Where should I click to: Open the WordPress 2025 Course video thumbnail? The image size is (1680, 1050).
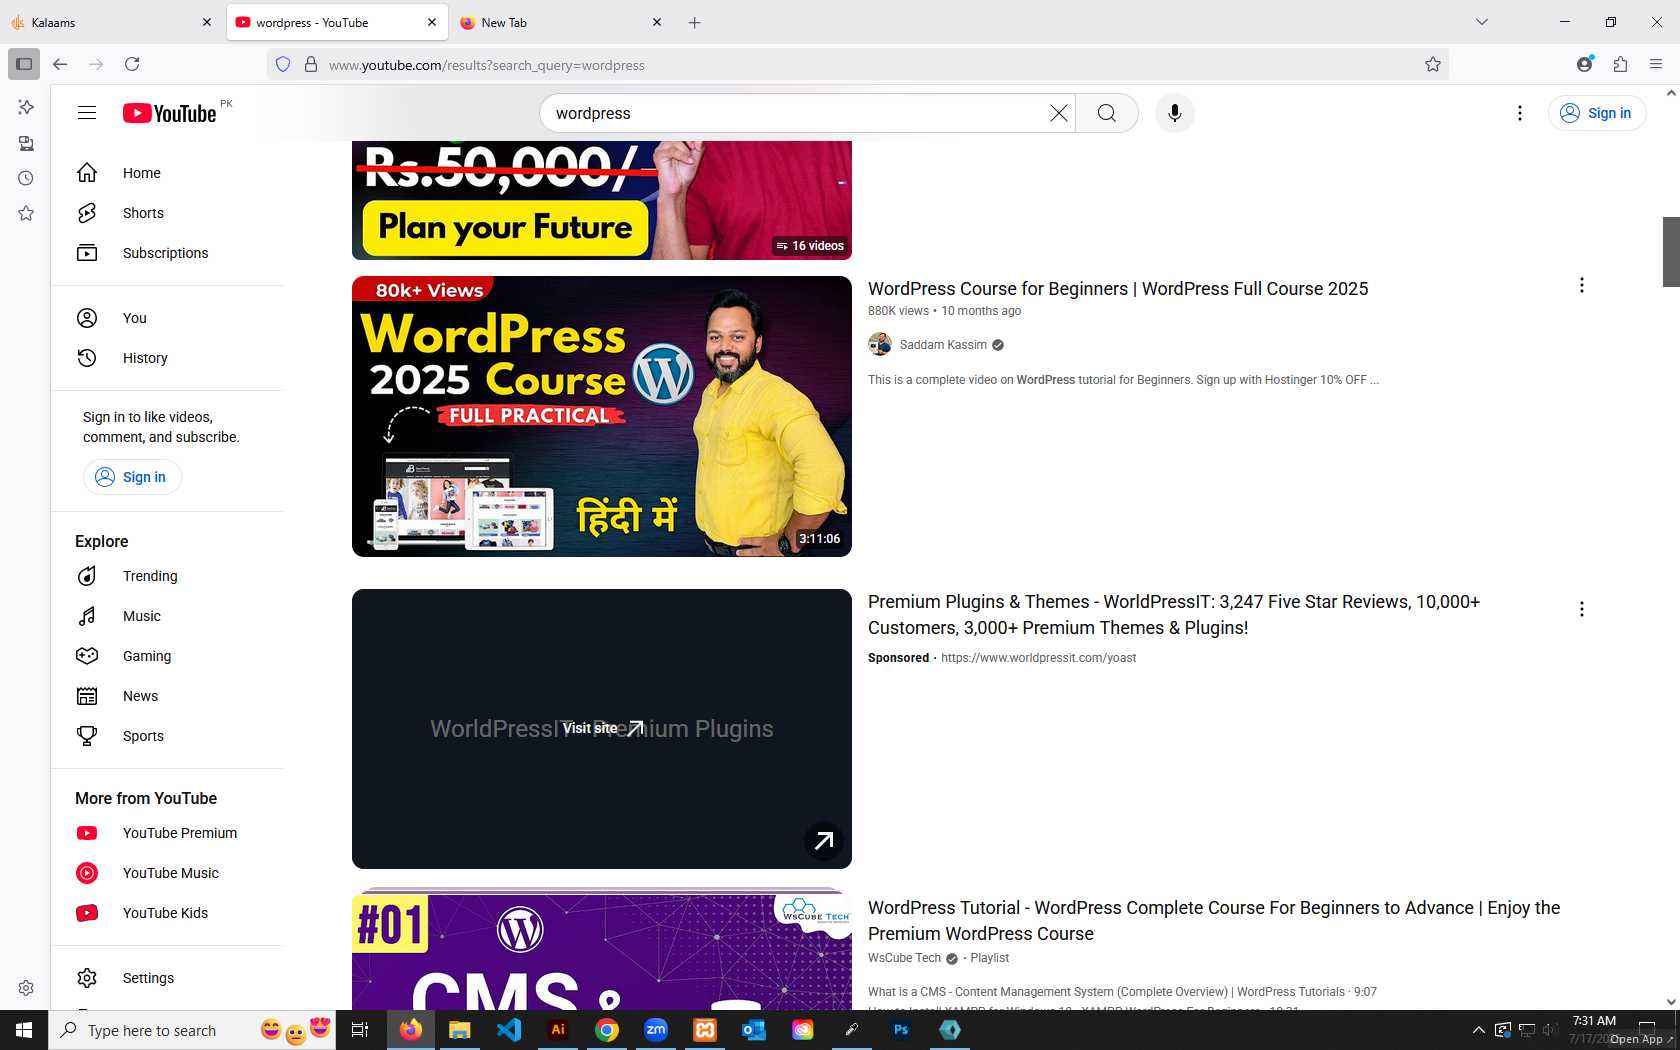tap(602, 416)
